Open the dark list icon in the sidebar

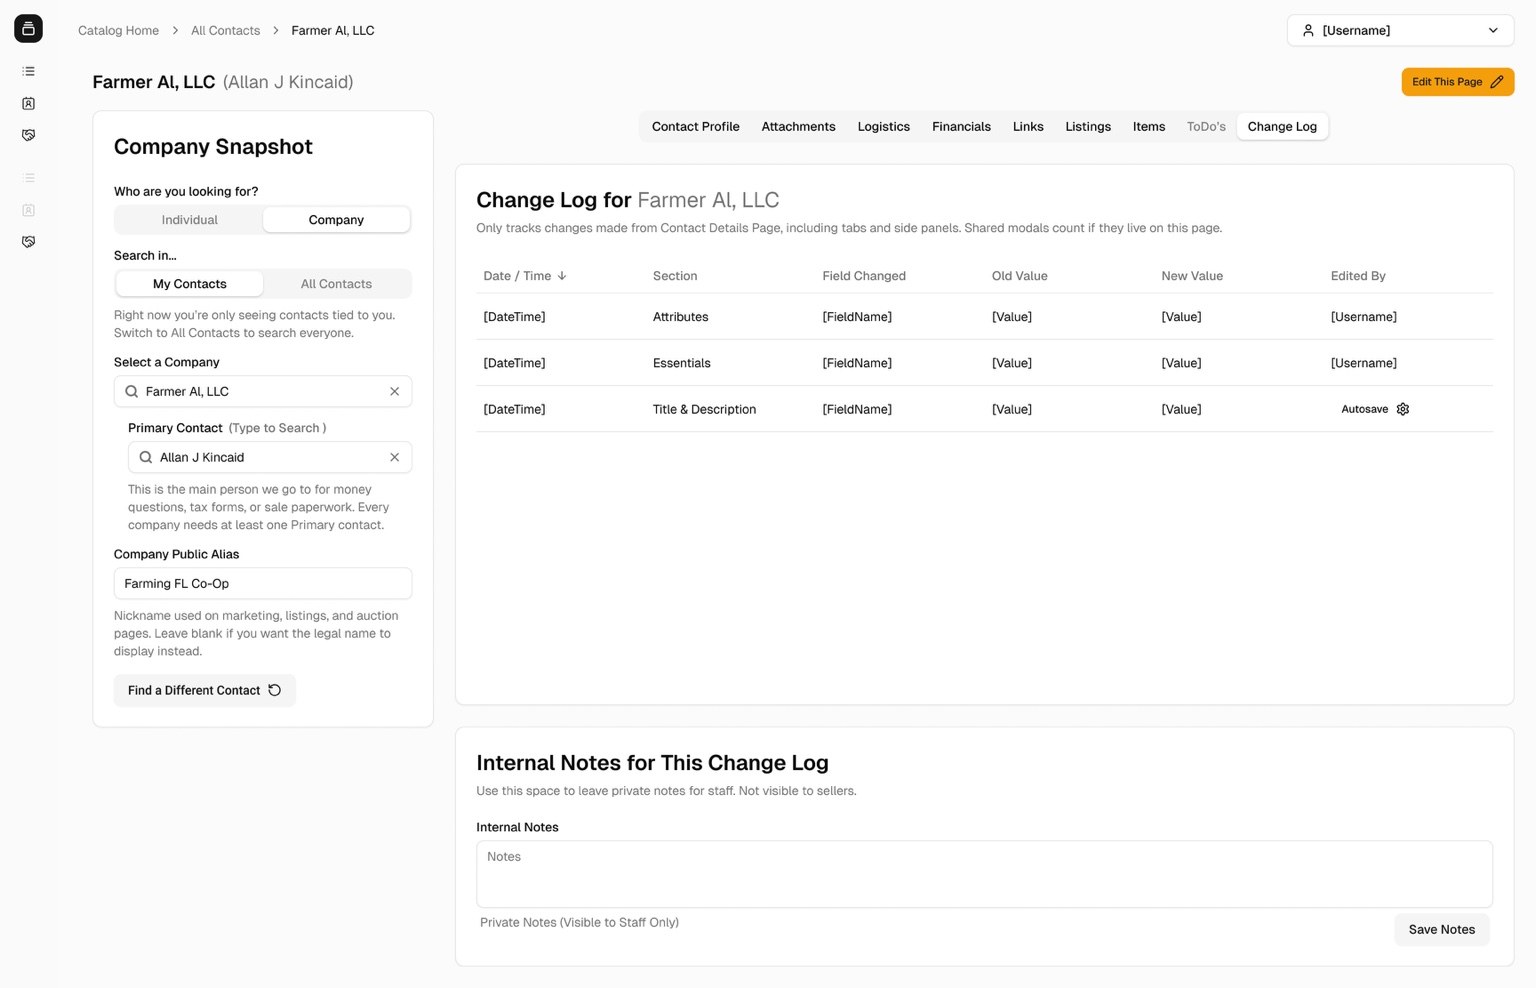29,71
